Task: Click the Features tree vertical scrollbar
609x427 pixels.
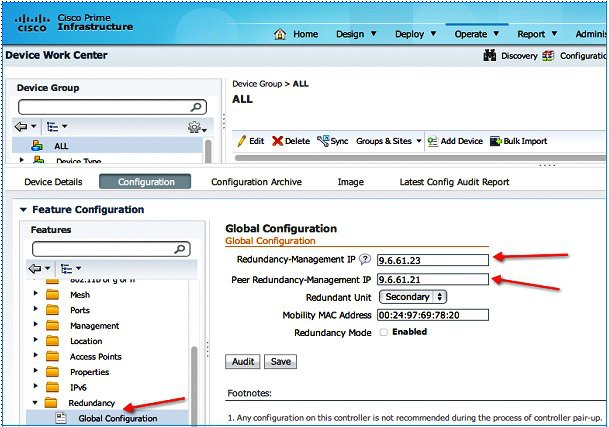Action: click(194, 386)
